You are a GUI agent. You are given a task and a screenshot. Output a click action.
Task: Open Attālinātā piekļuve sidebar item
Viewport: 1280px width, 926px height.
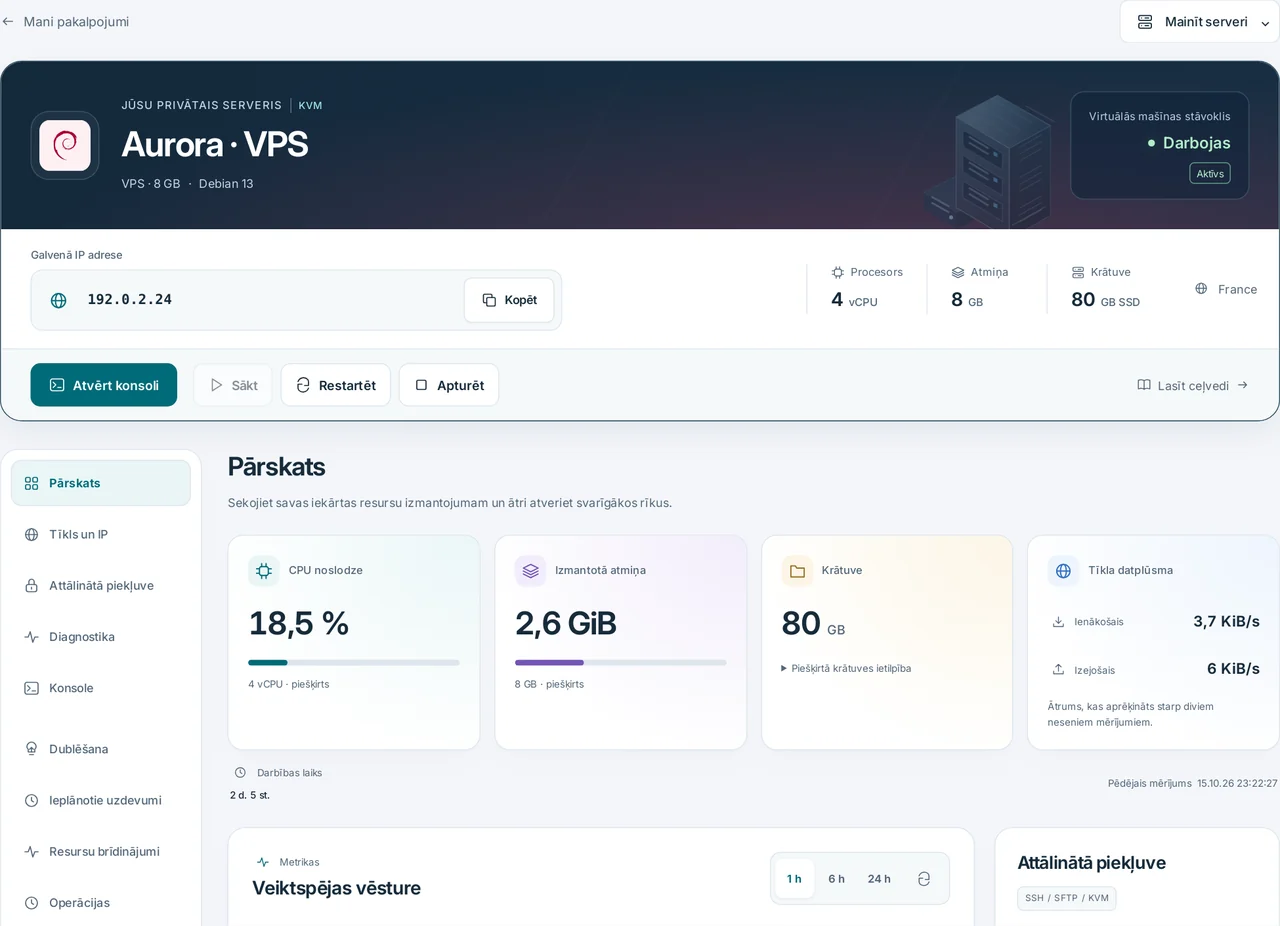pyautogui.click(x=101, y=585)
